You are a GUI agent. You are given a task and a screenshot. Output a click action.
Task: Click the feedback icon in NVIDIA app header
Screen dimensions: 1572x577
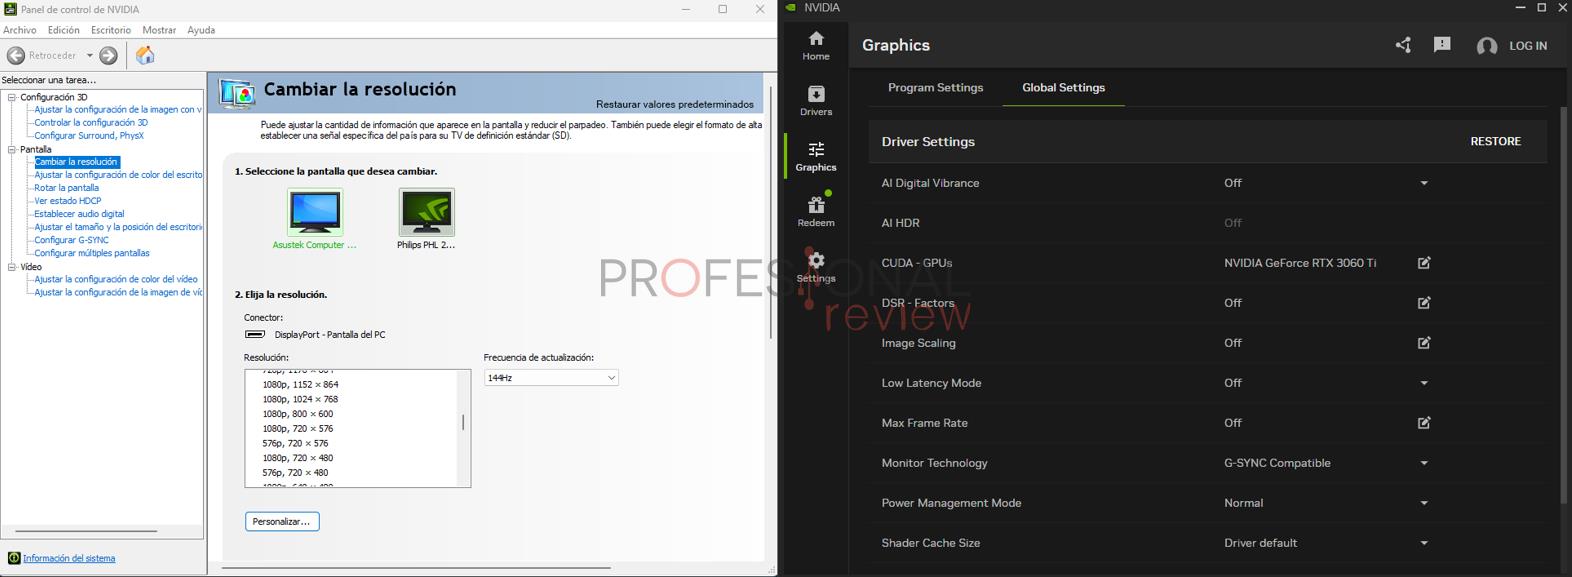coord(1442,45)
